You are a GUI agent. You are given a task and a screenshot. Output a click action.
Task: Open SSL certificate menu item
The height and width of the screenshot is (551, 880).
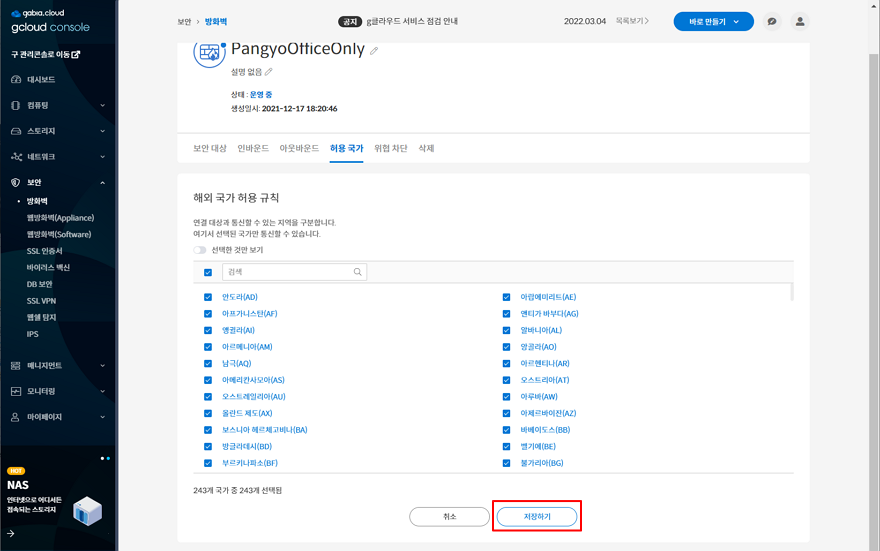point(45,251)
